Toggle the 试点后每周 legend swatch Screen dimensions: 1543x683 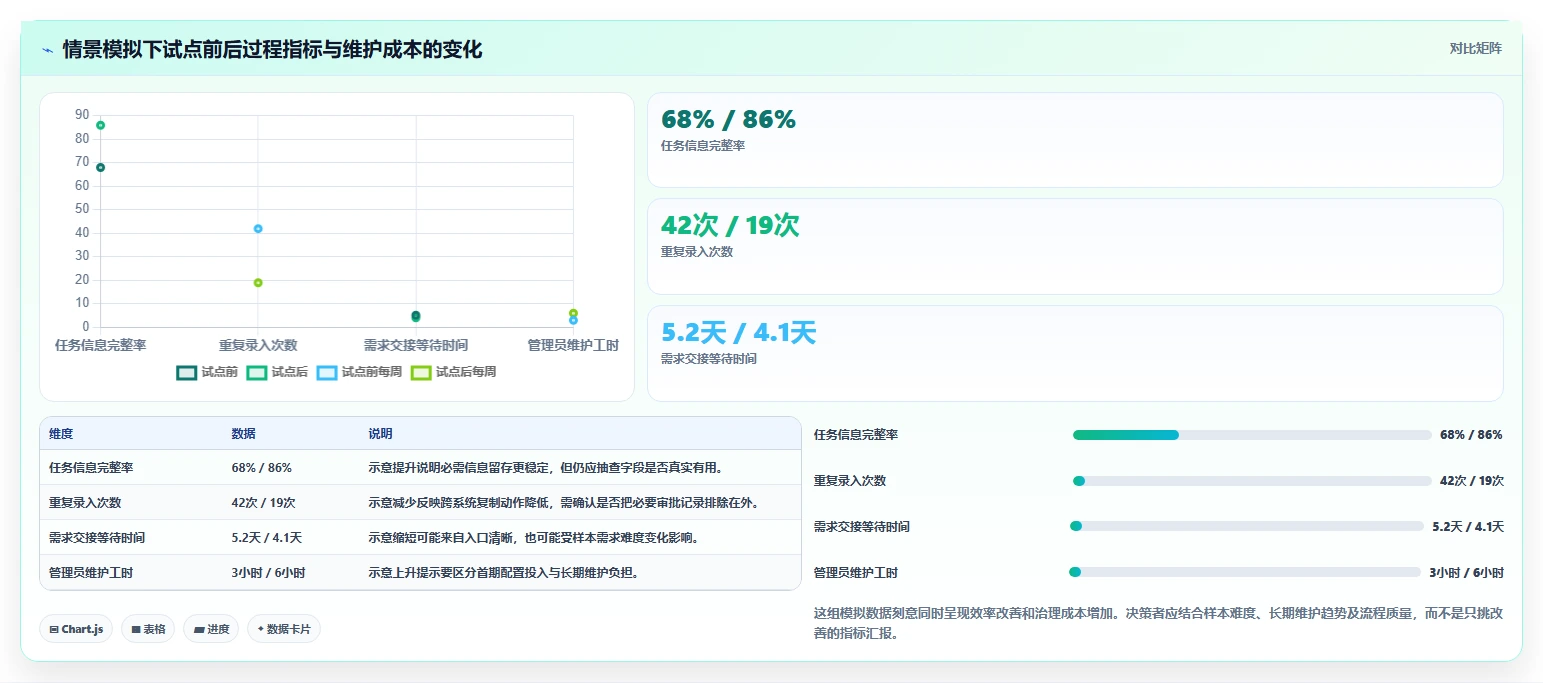point(420,372)
